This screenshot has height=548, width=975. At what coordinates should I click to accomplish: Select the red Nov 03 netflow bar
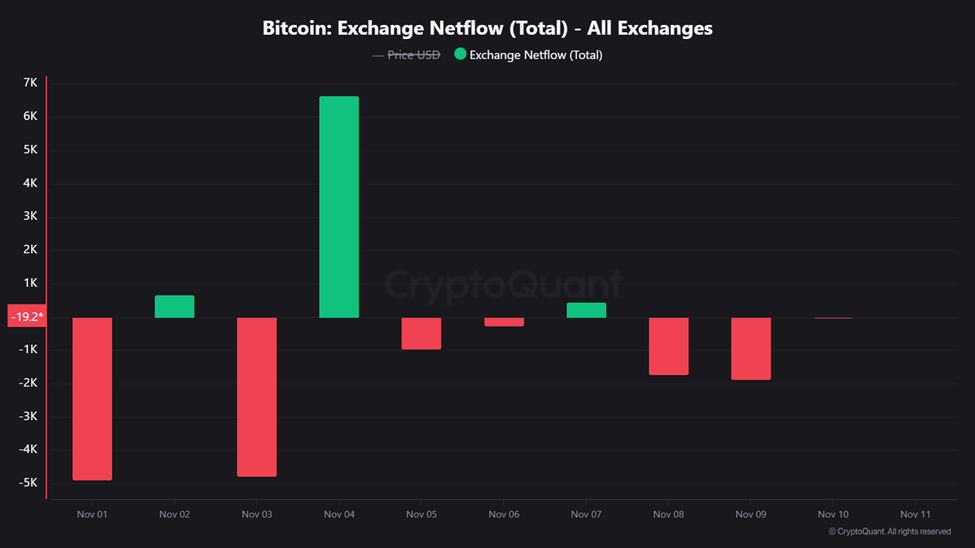point(257,397)
